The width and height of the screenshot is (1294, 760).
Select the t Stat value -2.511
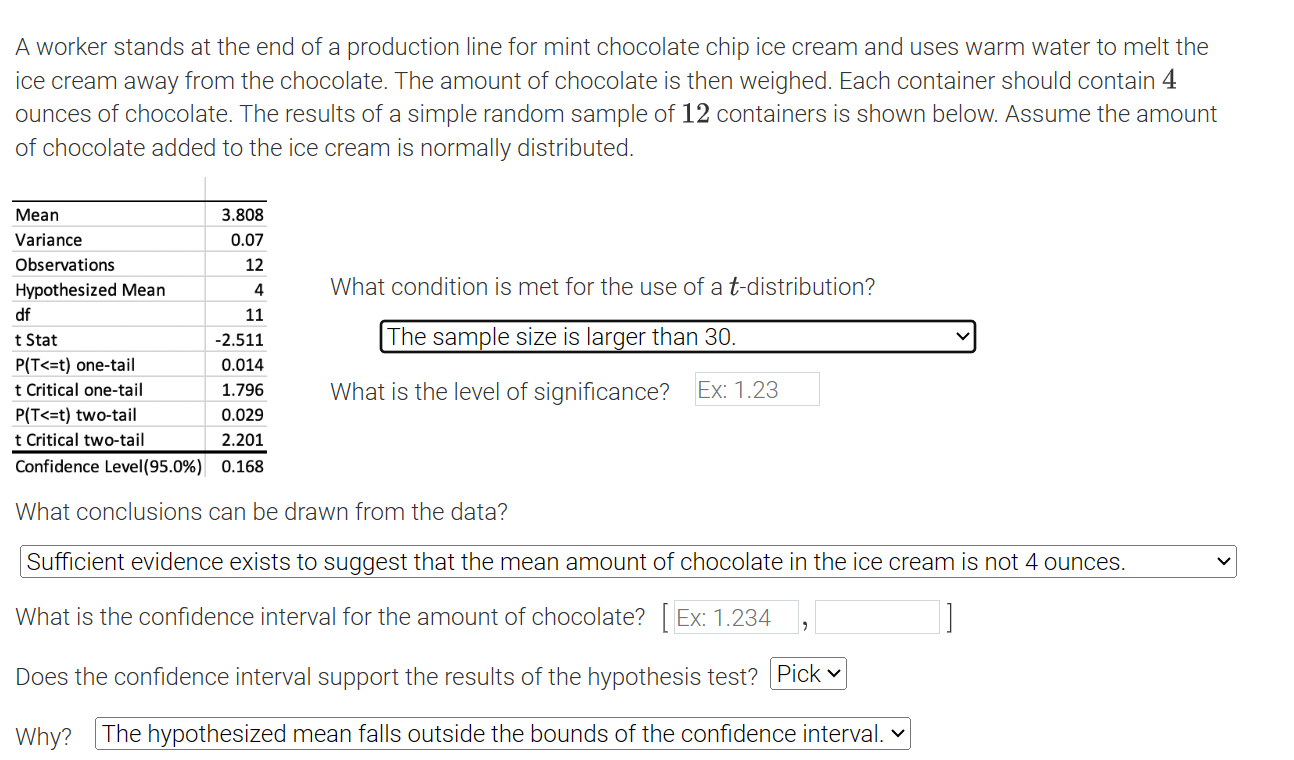tap(239, 340)
